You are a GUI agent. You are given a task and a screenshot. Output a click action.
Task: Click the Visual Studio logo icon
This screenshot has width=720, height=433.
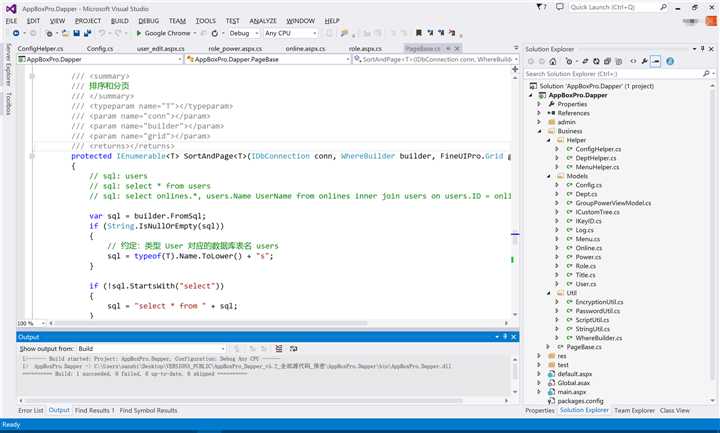tap(11, 8)
